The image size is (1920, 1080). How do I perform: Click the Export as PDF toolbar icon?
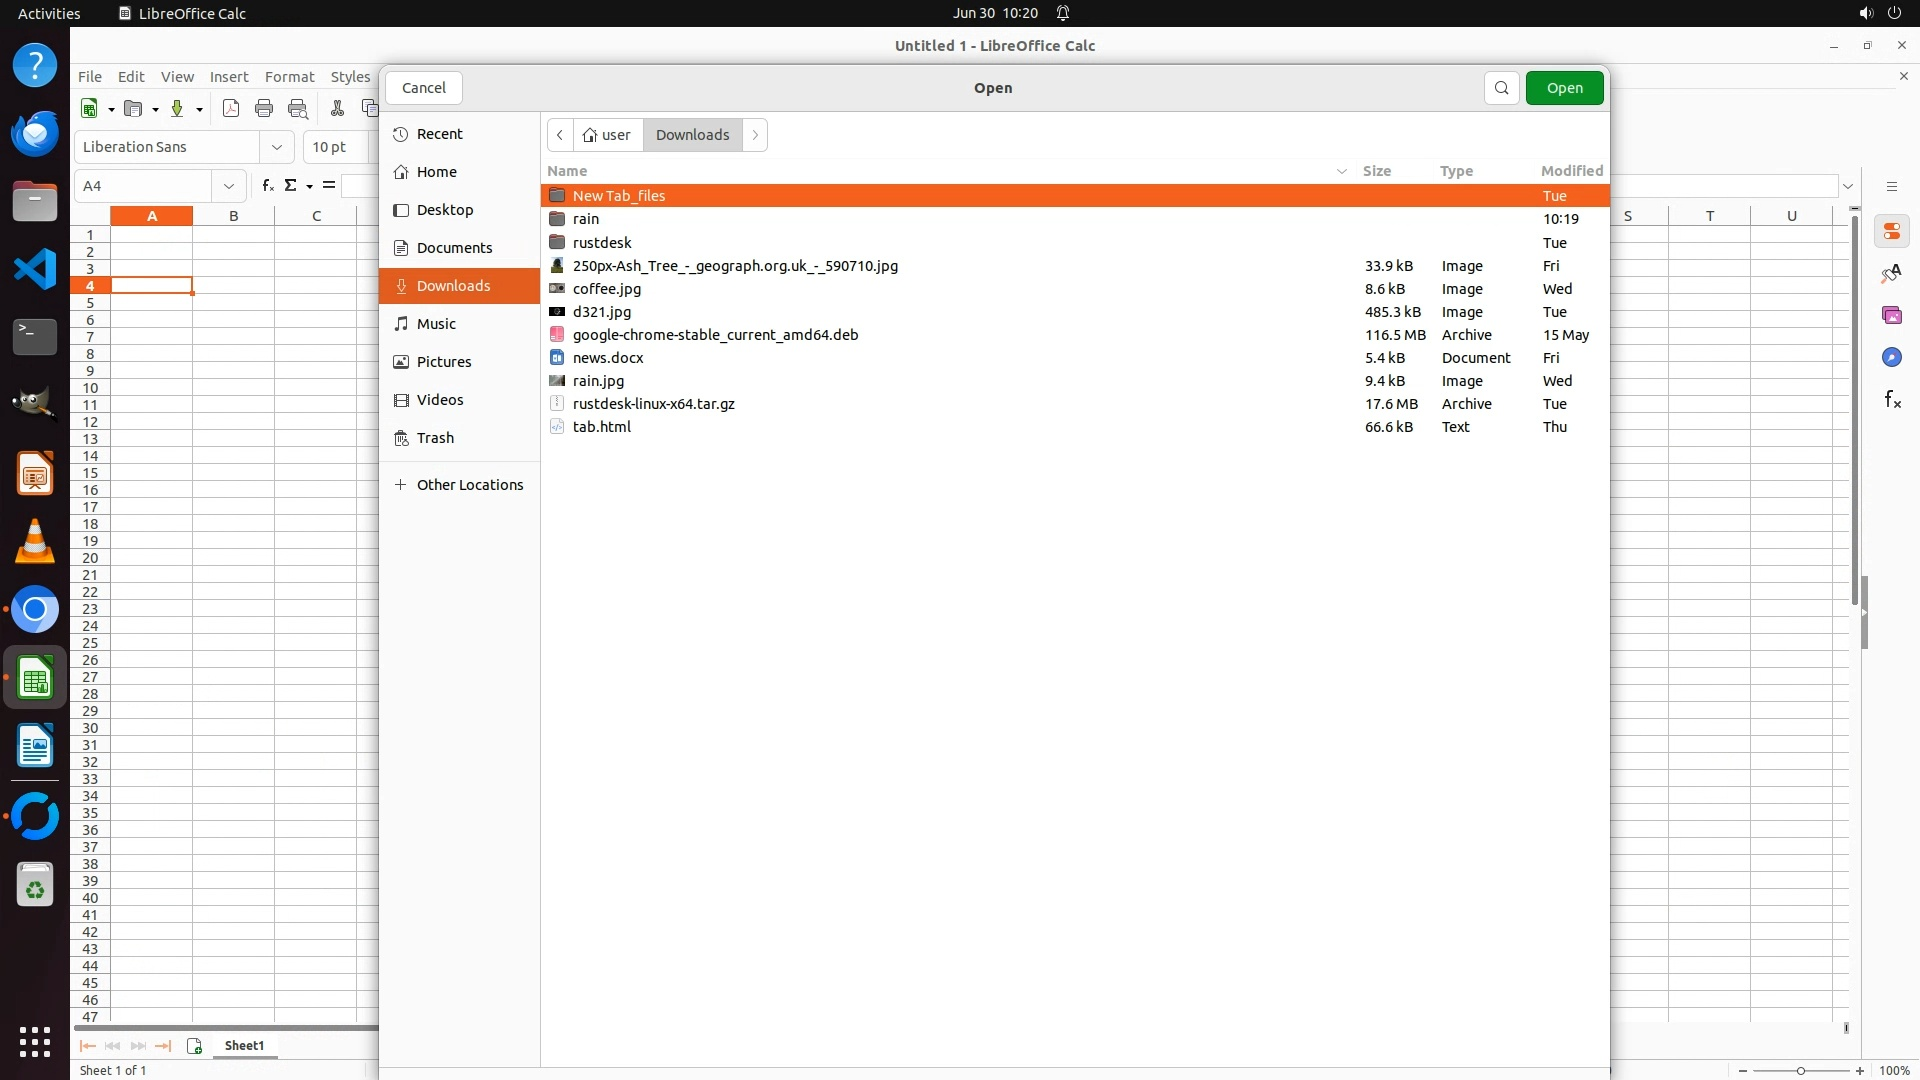click(231, 109)
